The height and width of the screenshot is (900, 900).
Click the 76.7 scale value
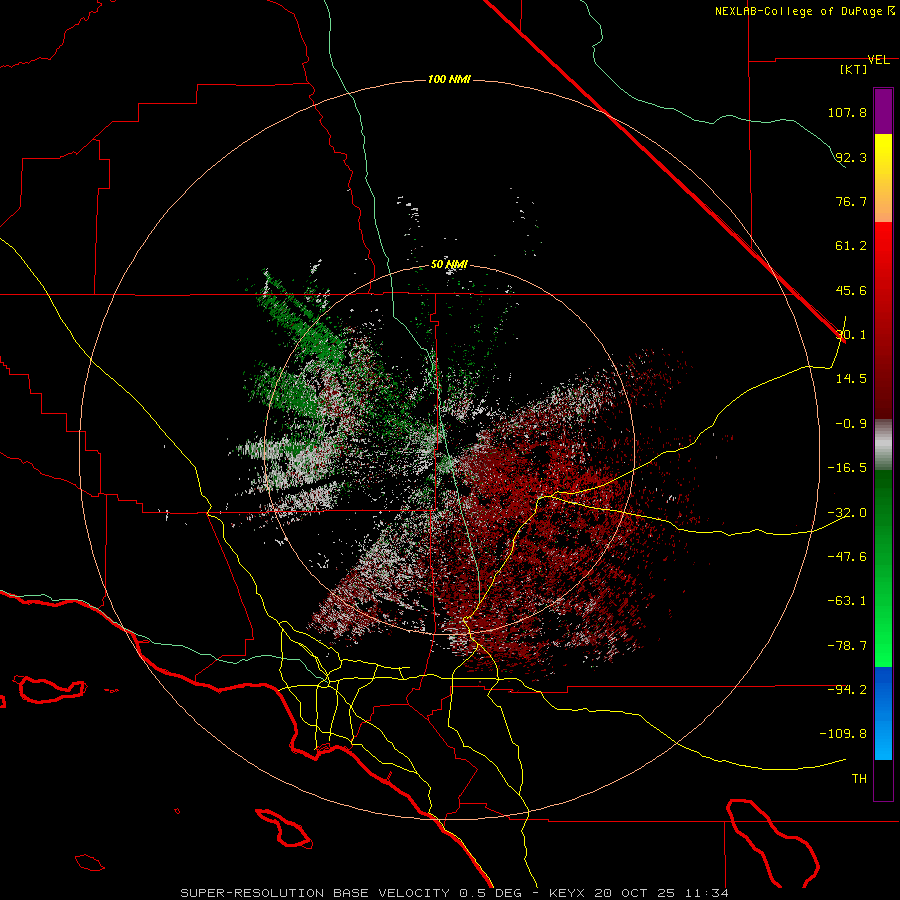851,201
